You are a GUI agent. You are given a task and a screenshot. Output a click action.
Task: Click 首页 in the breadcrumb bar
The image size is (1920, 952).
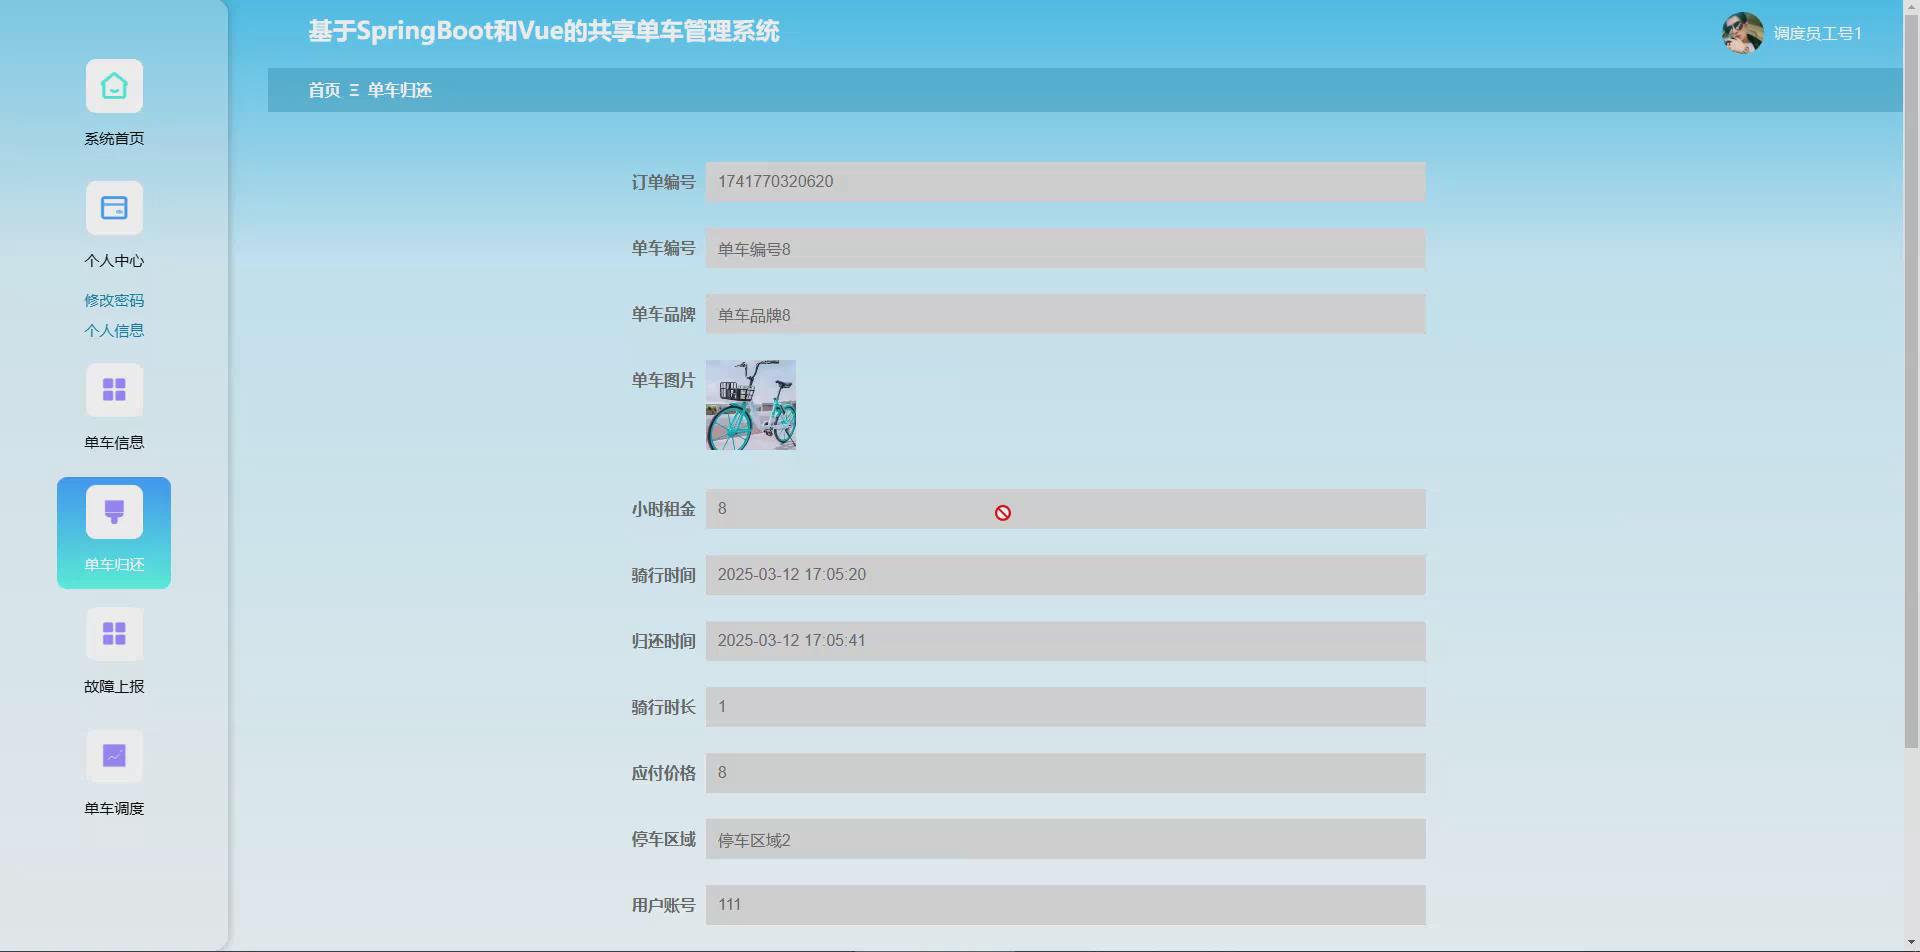[324, 90]
